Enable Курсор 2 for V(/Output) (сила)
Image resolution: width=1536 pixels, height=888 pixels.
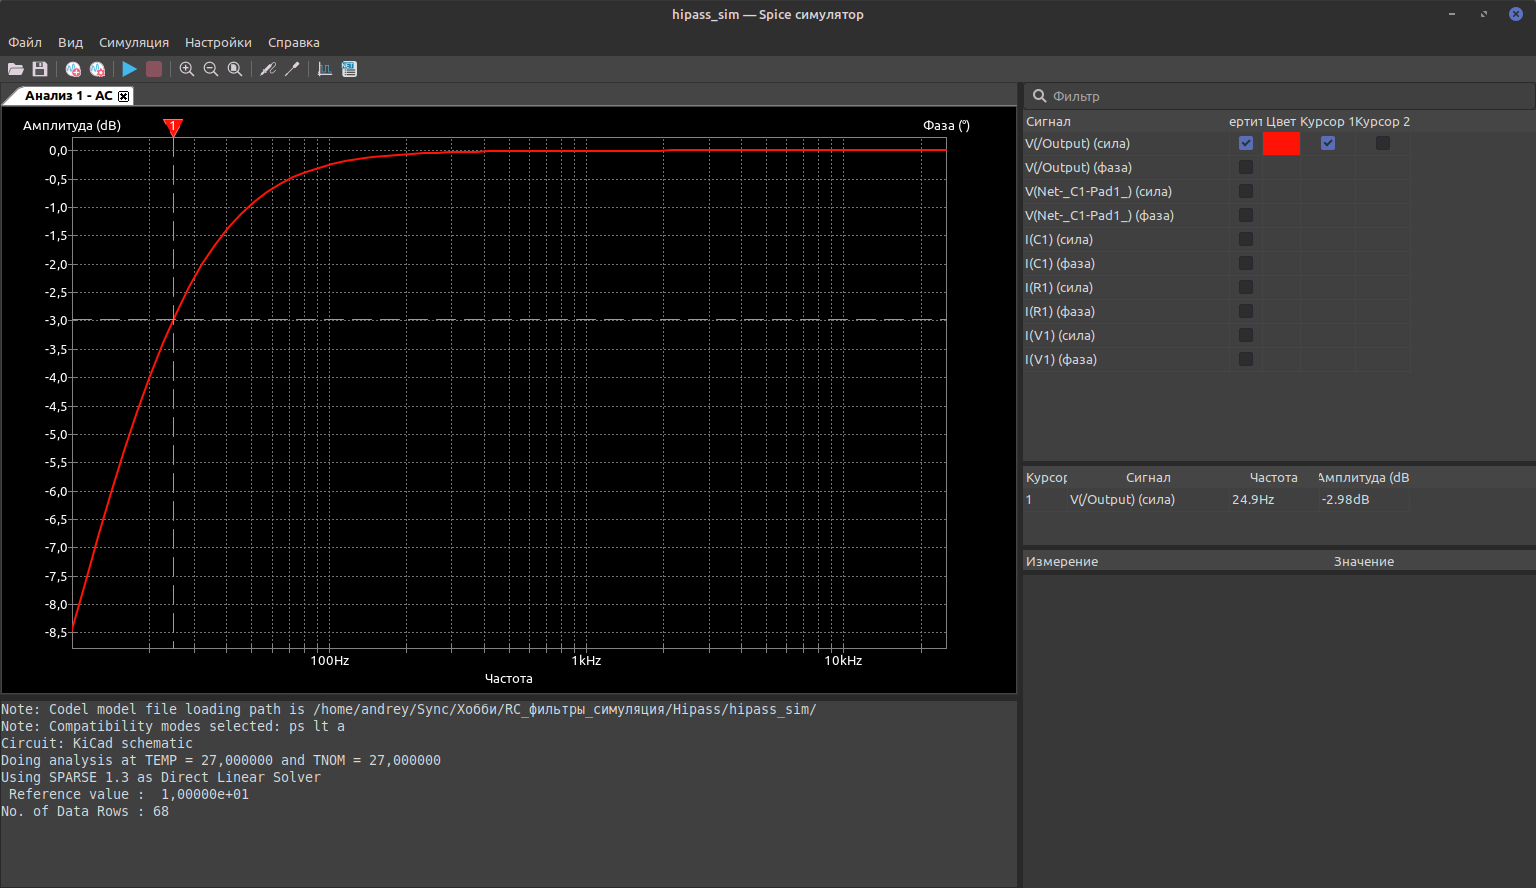[1382, 143]
